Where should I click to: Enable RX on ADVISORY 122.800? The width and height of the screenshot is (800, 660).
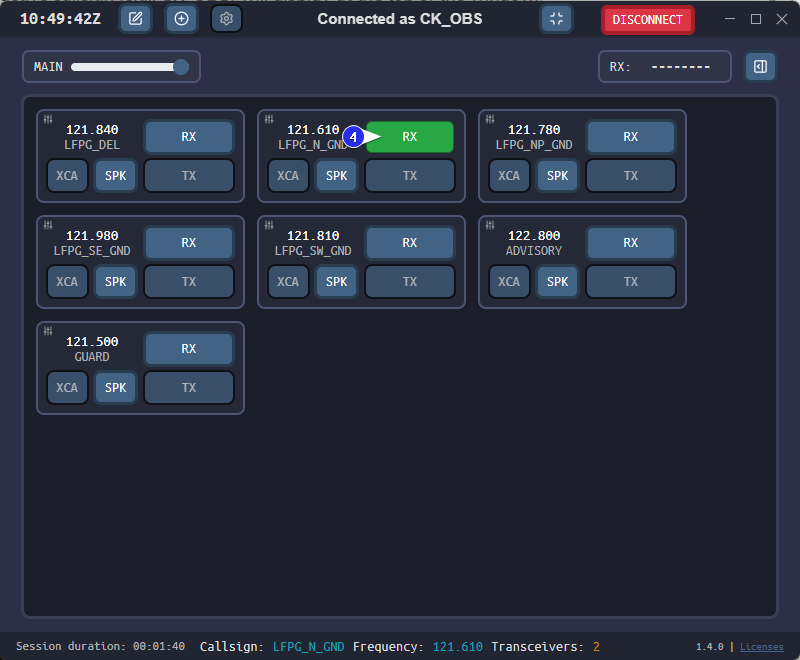click(631, 243)
